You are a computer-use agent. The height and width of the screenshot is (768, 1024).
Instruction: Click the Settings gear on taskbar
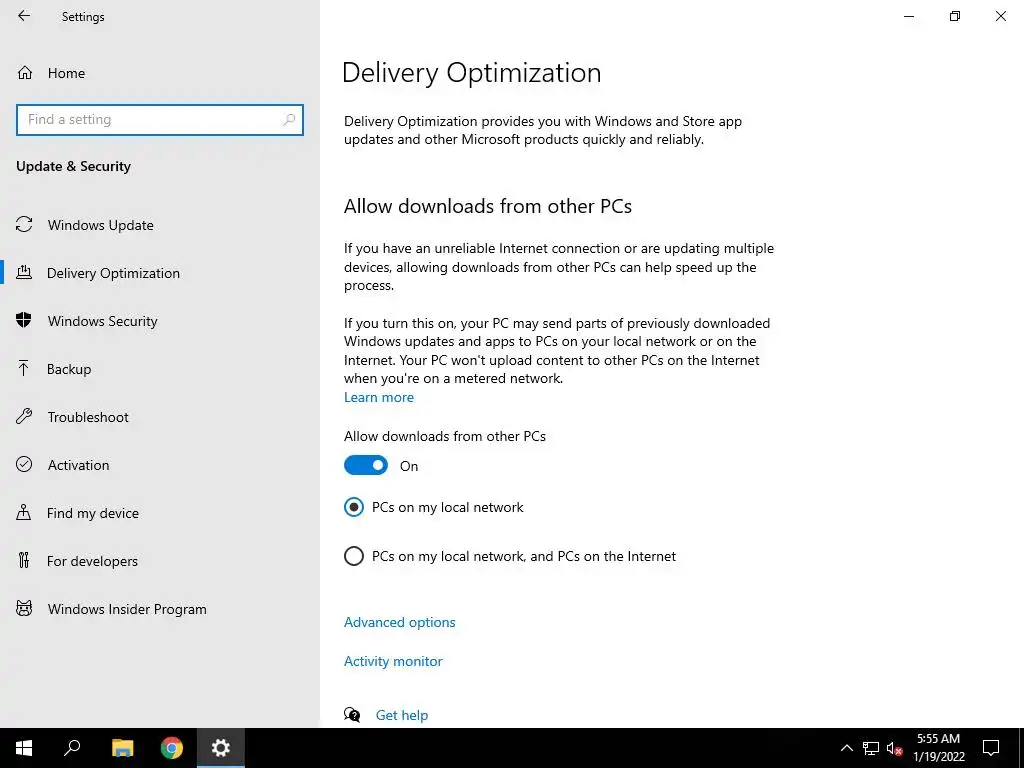pos(221,748)
